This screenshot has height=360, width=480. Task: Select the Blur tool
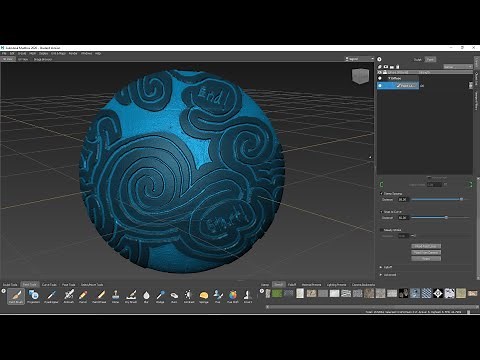(146, 296)
